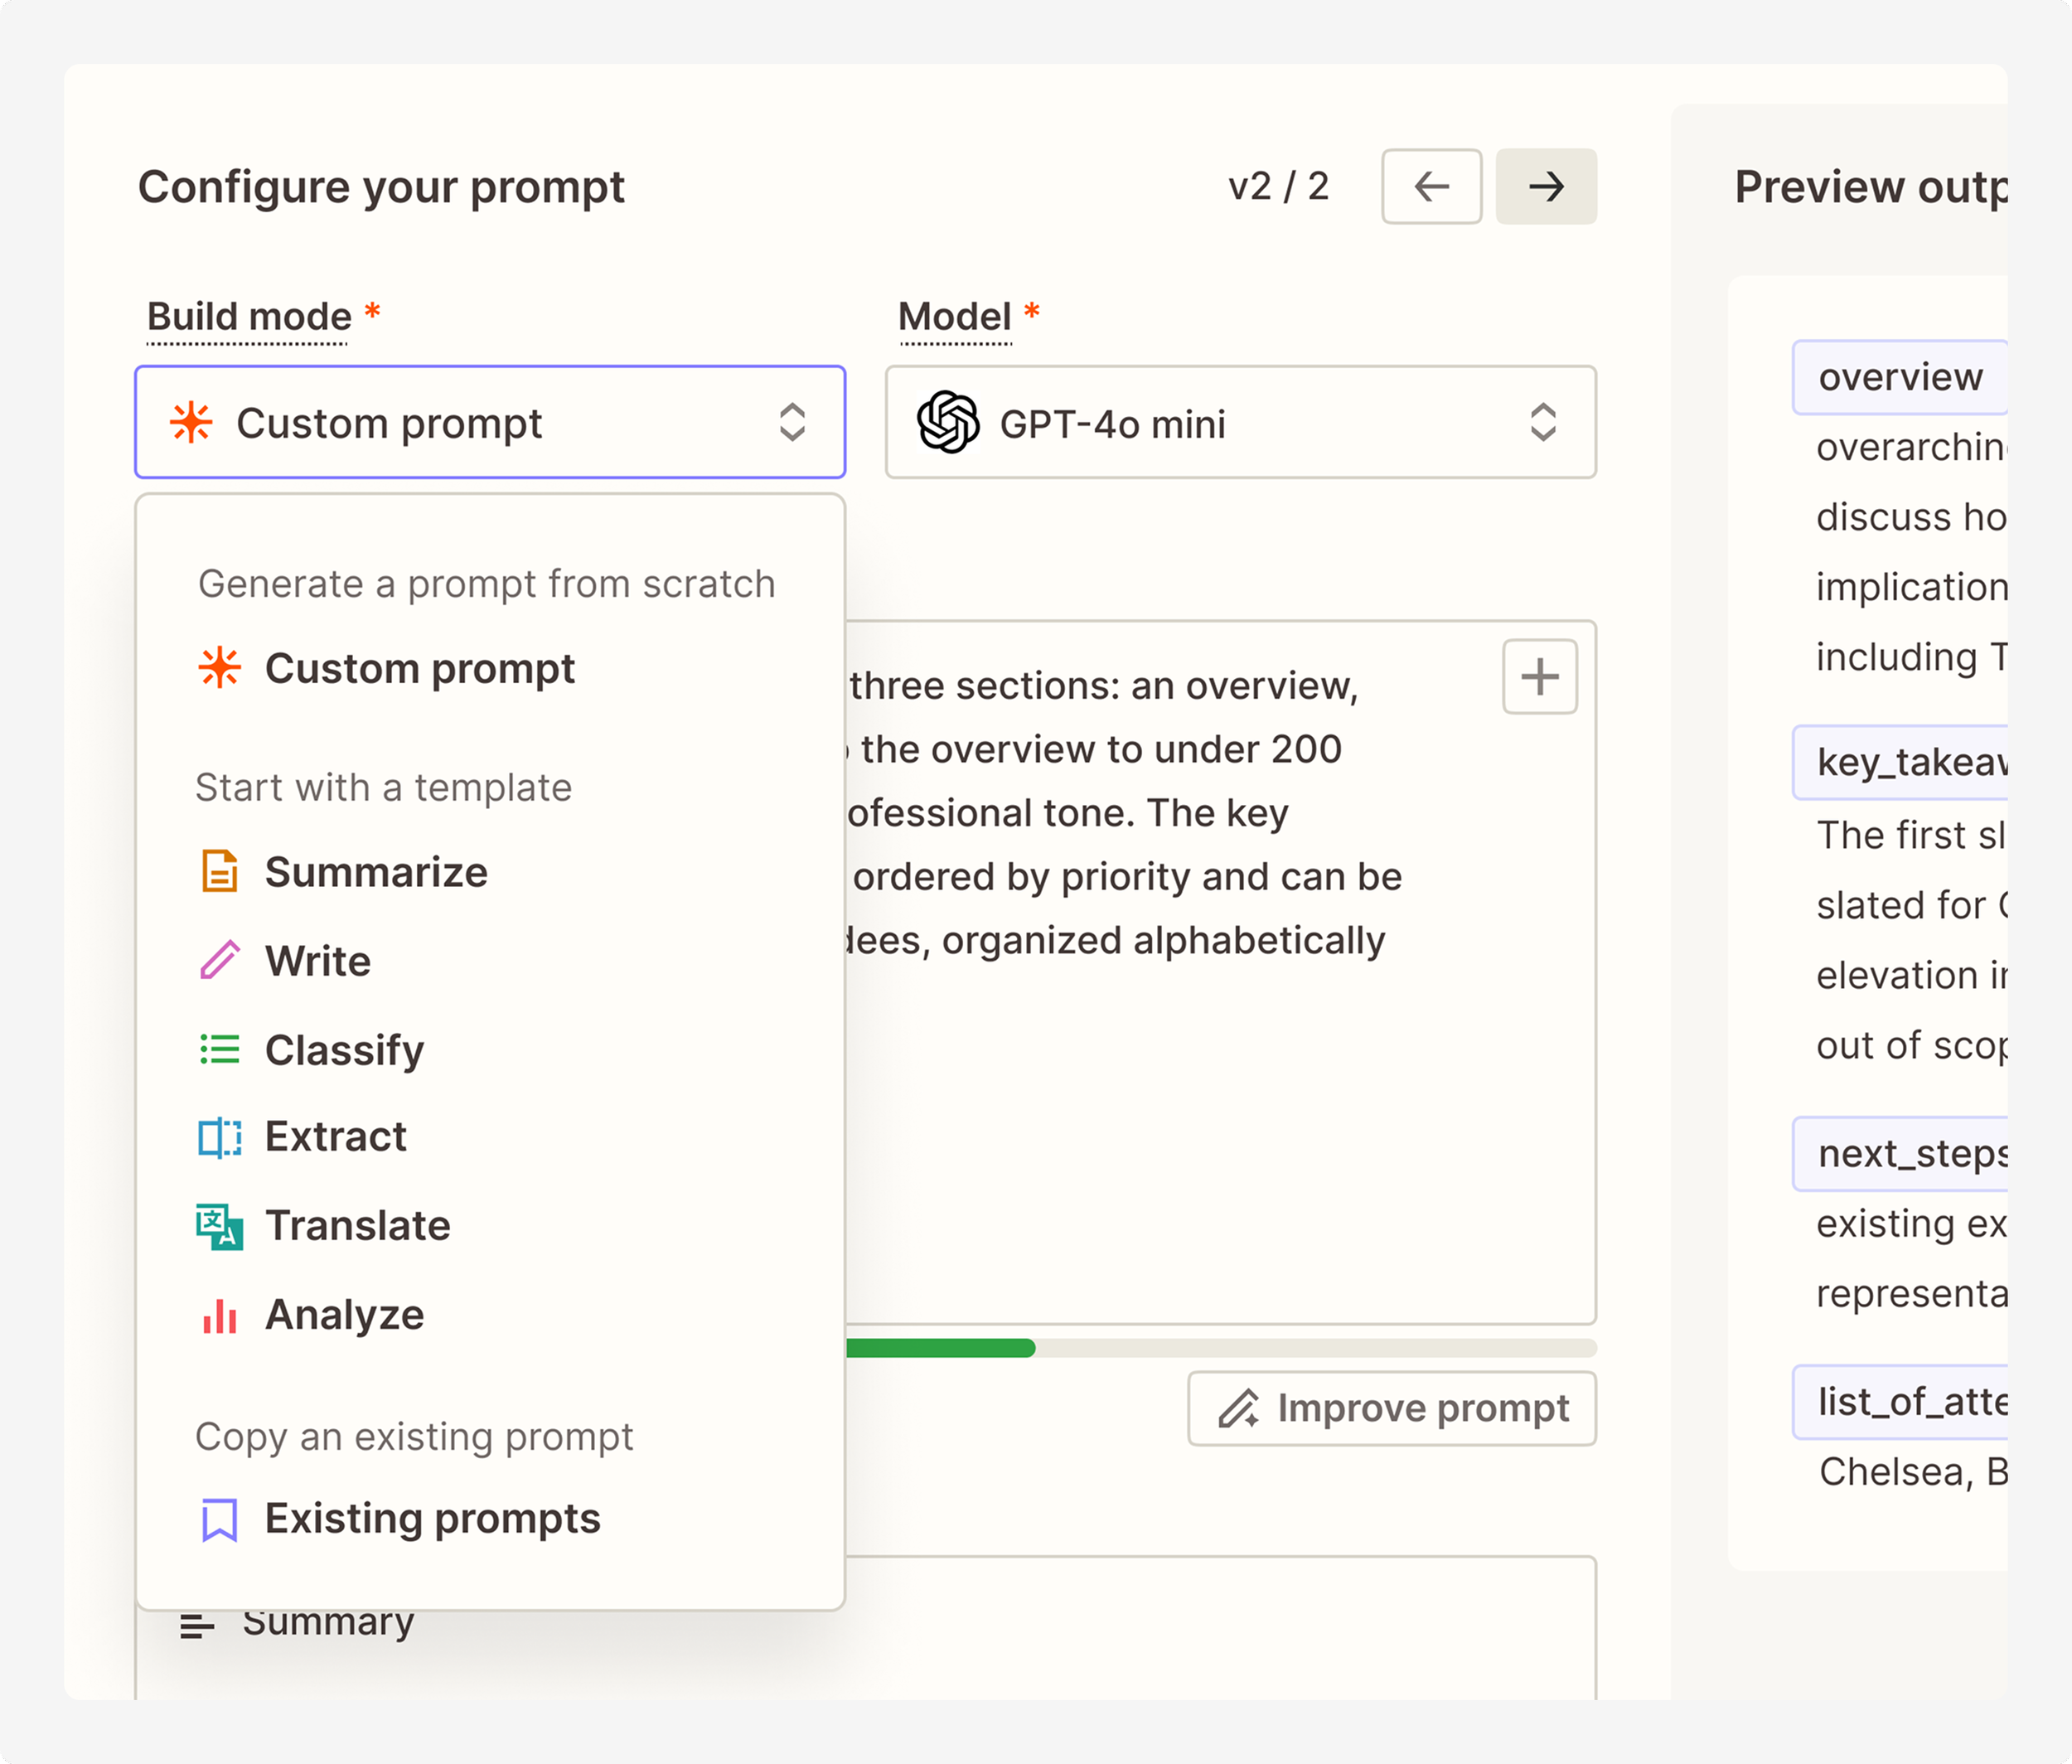Click the orange asterisk Custom prompt icon in list
The width and height of the screenshot is (2072, 1764).
point(219,668)
